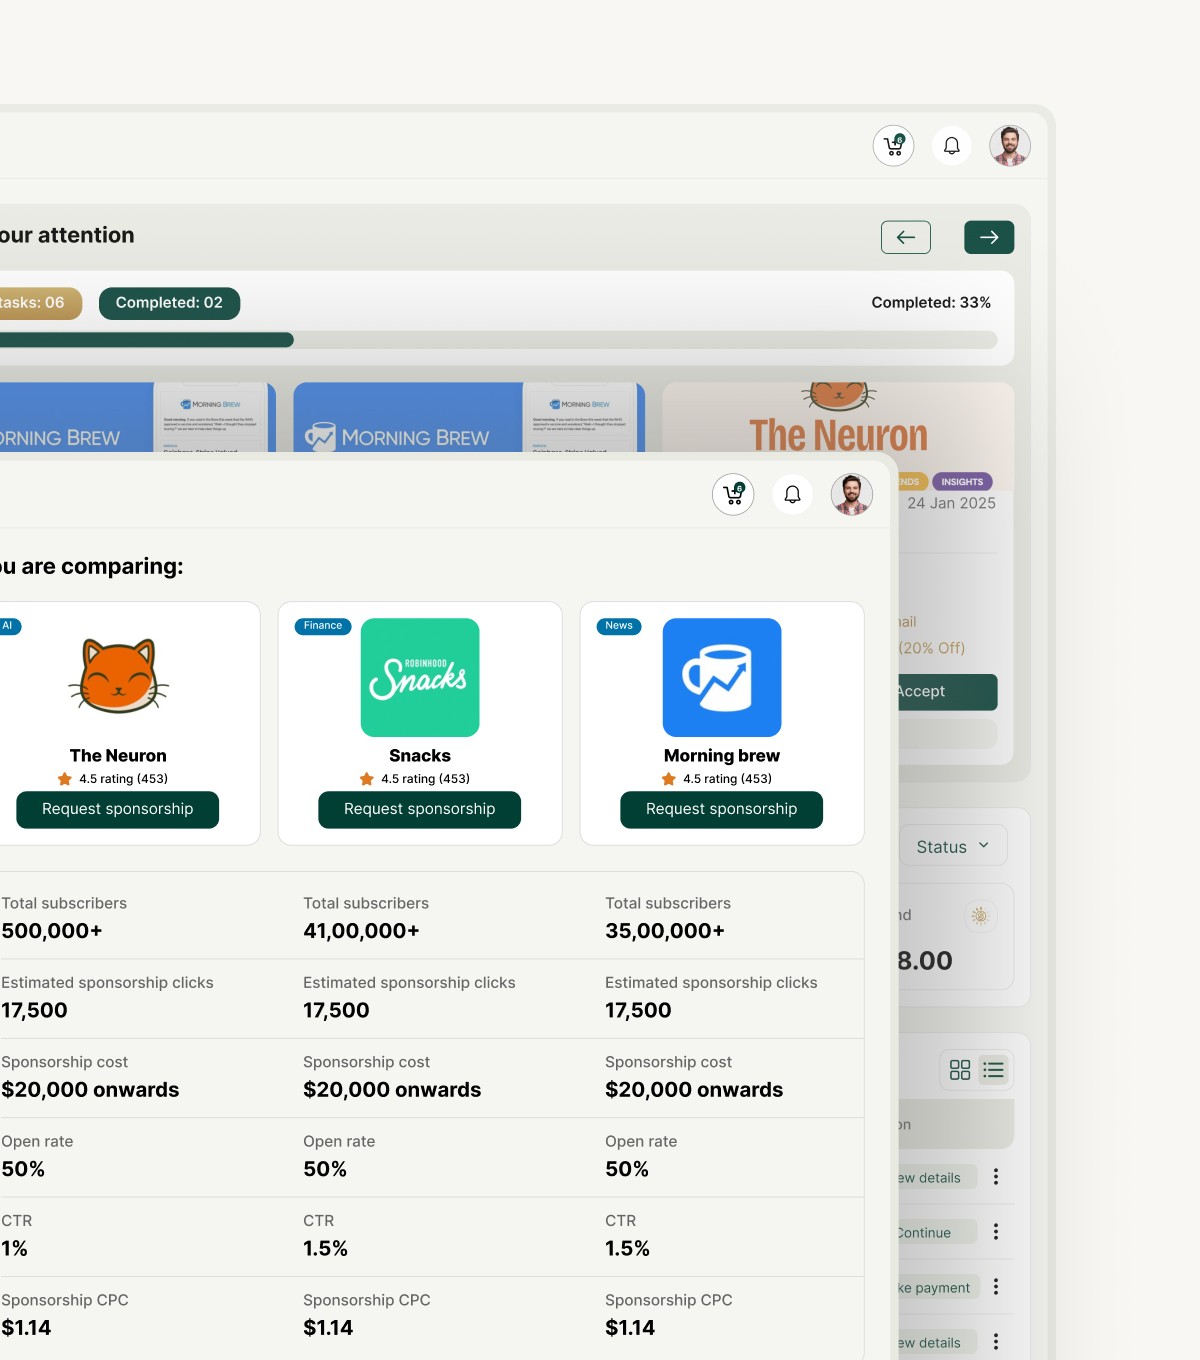The height and width of the screenshot is (1360, 1200).
Task: Open notifications bell in back dashboard window
Action: click(x=952, y=146)
